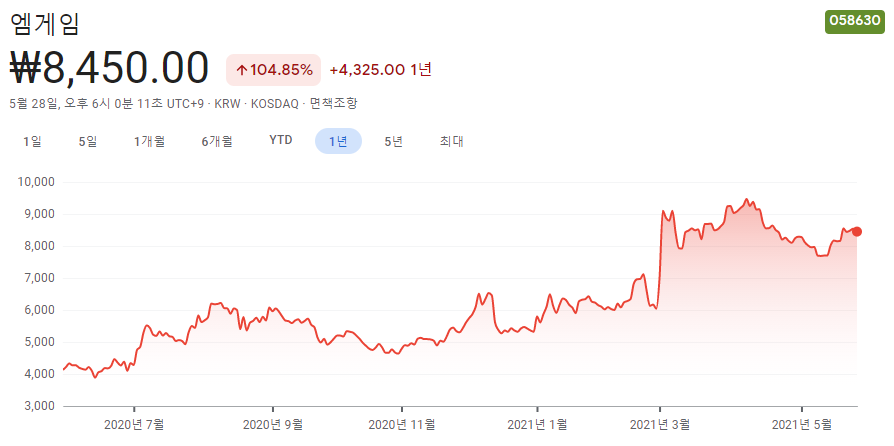Screen dimensions: 894x446
Task: Click the 2020년 7월 axis label
Action: tap(135, 424)
